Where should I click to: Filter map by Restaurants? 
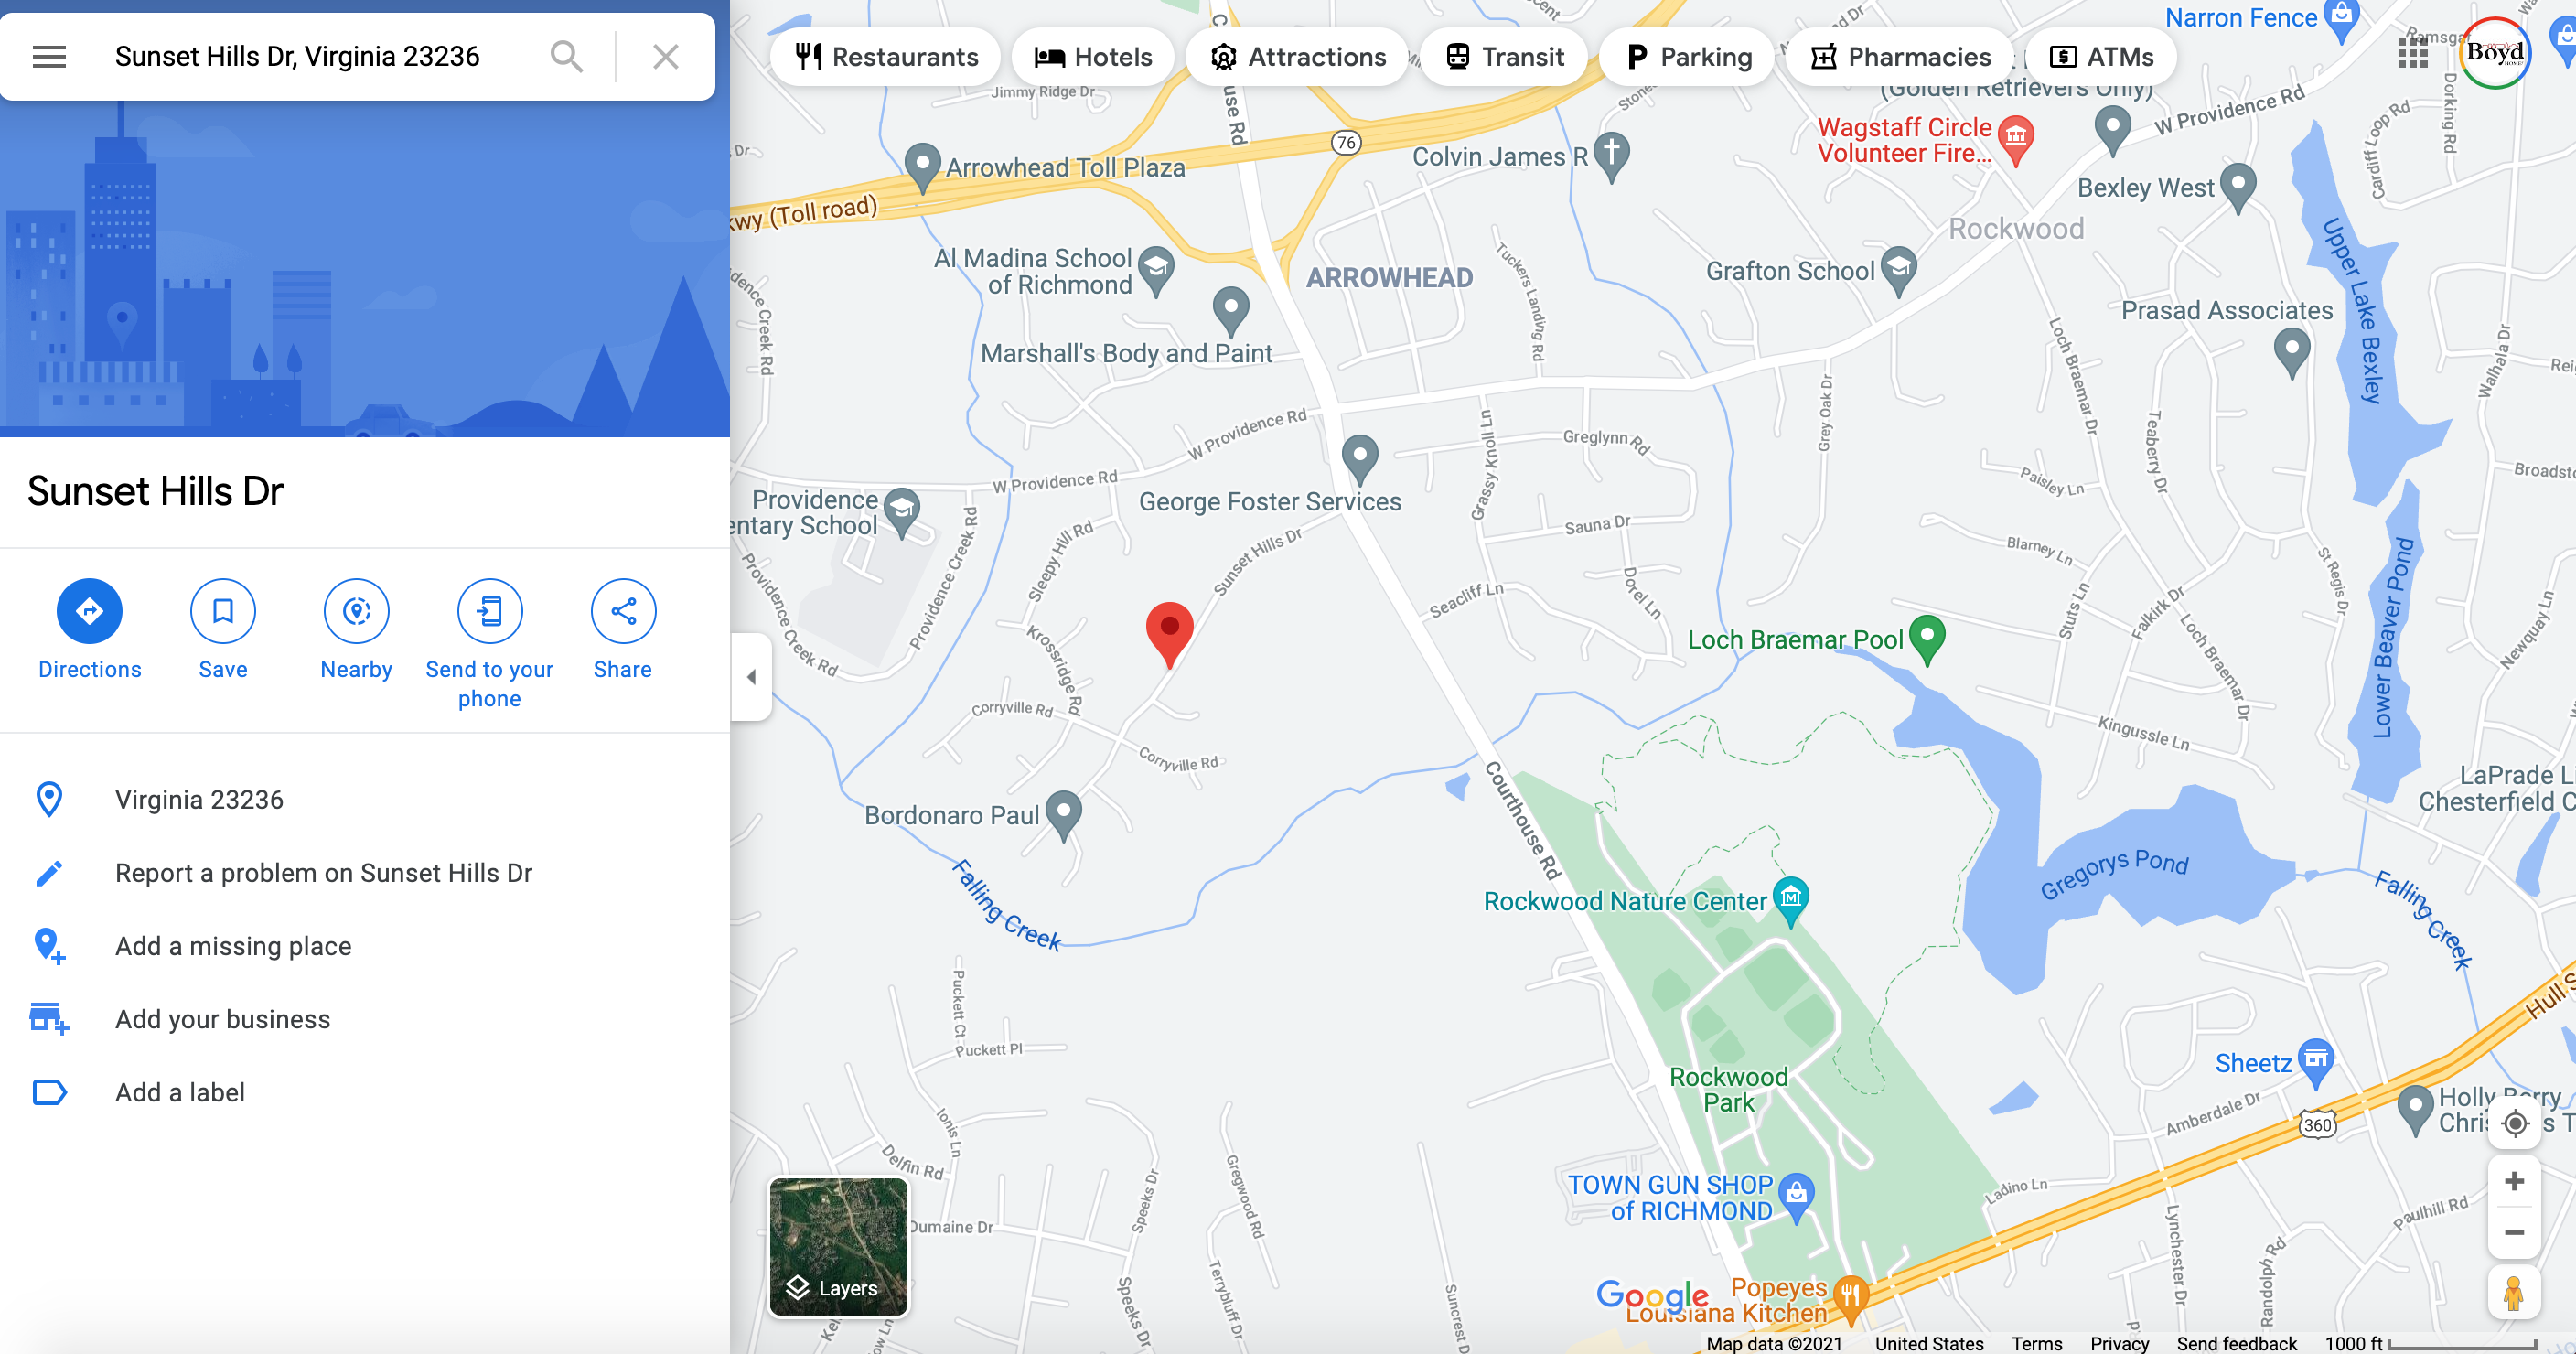(886, 57)
